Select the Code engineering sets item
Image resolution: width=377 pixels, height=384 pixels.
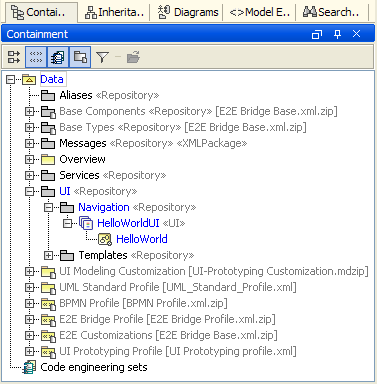point(94,367)
